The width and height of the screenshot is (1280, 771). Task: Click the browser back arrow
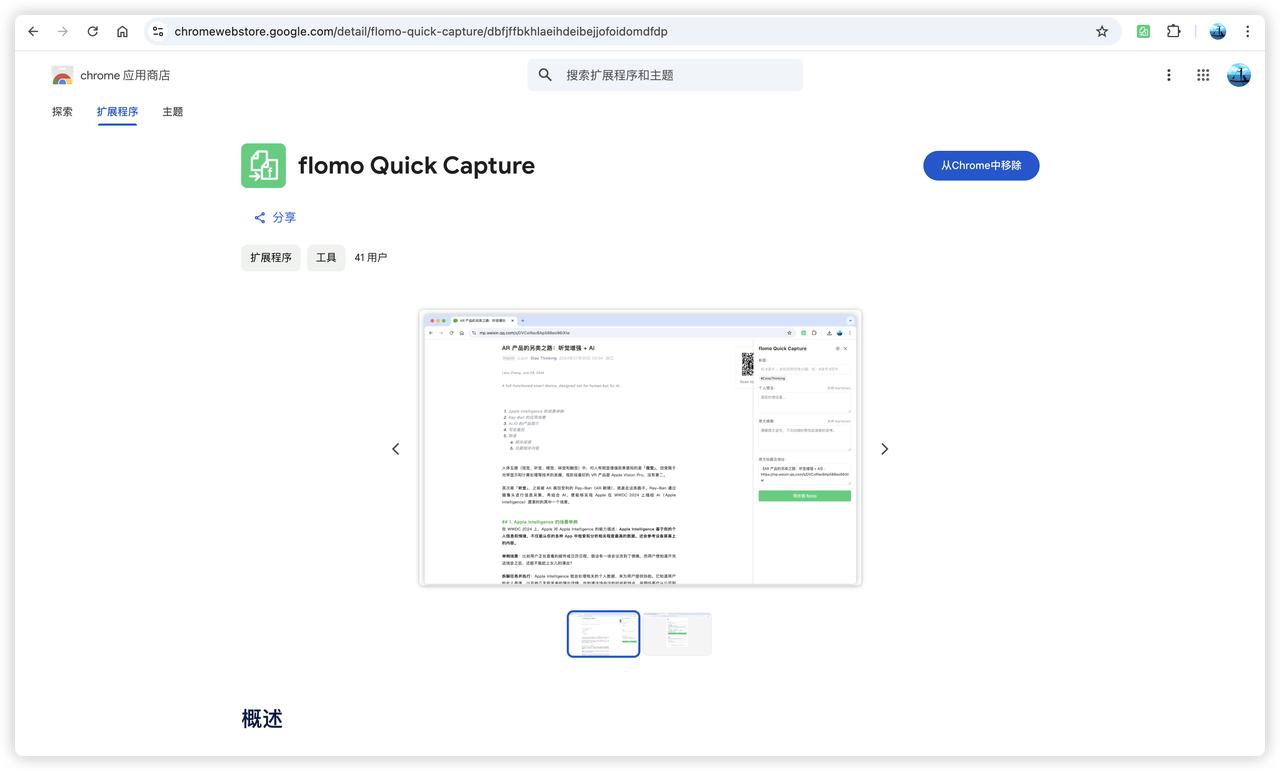33,31
